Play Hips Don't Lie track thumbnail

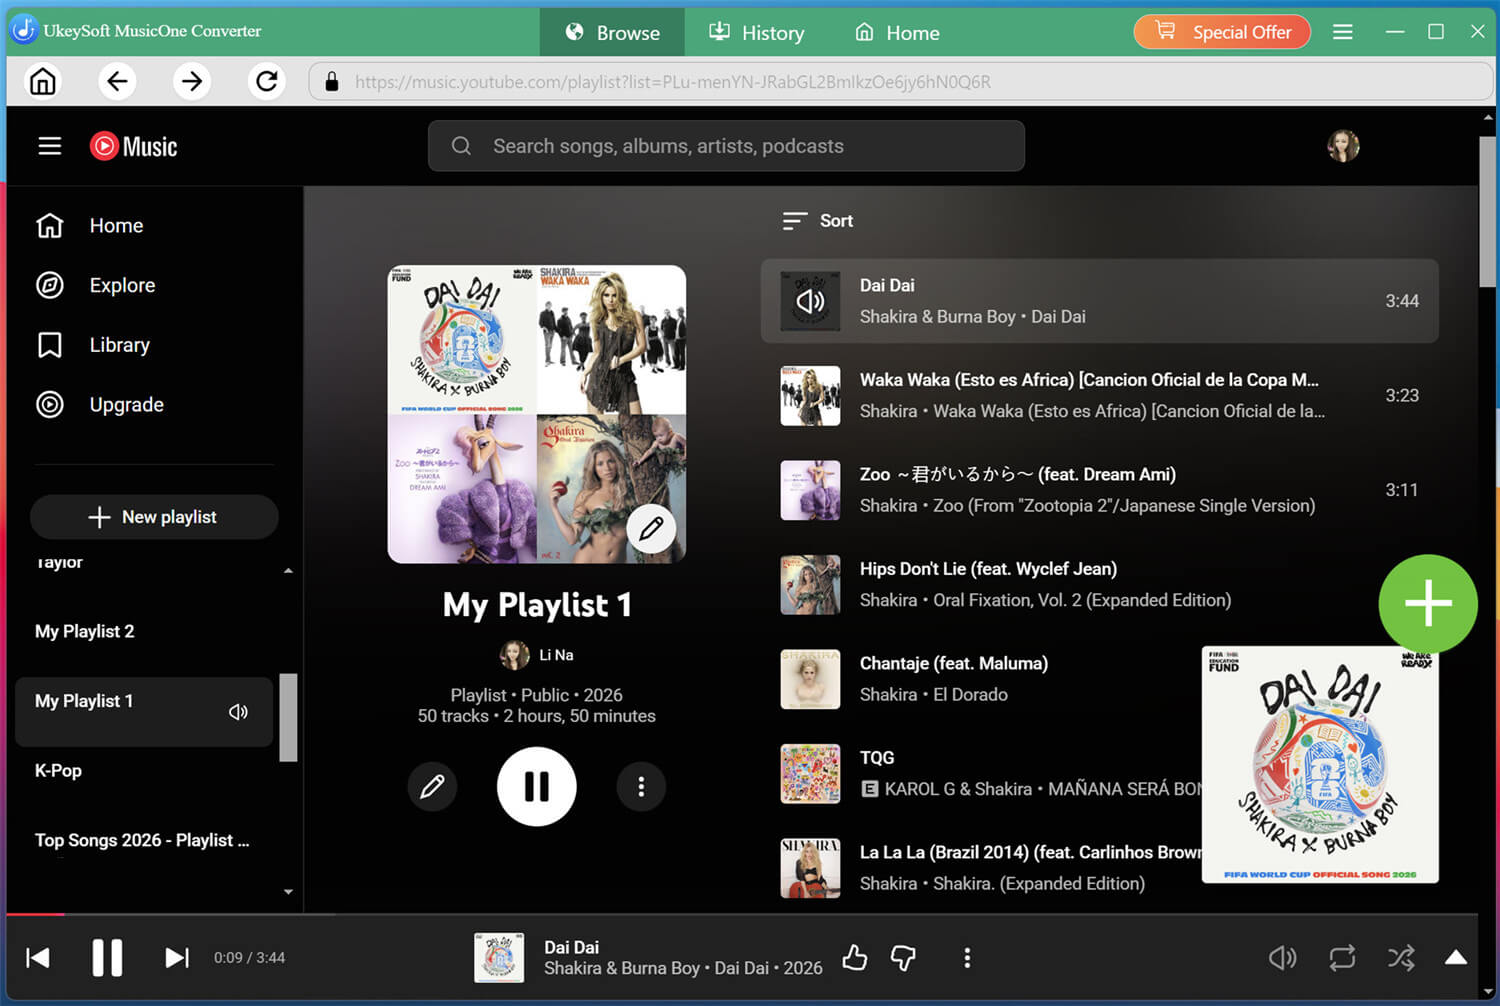(810, 584)
